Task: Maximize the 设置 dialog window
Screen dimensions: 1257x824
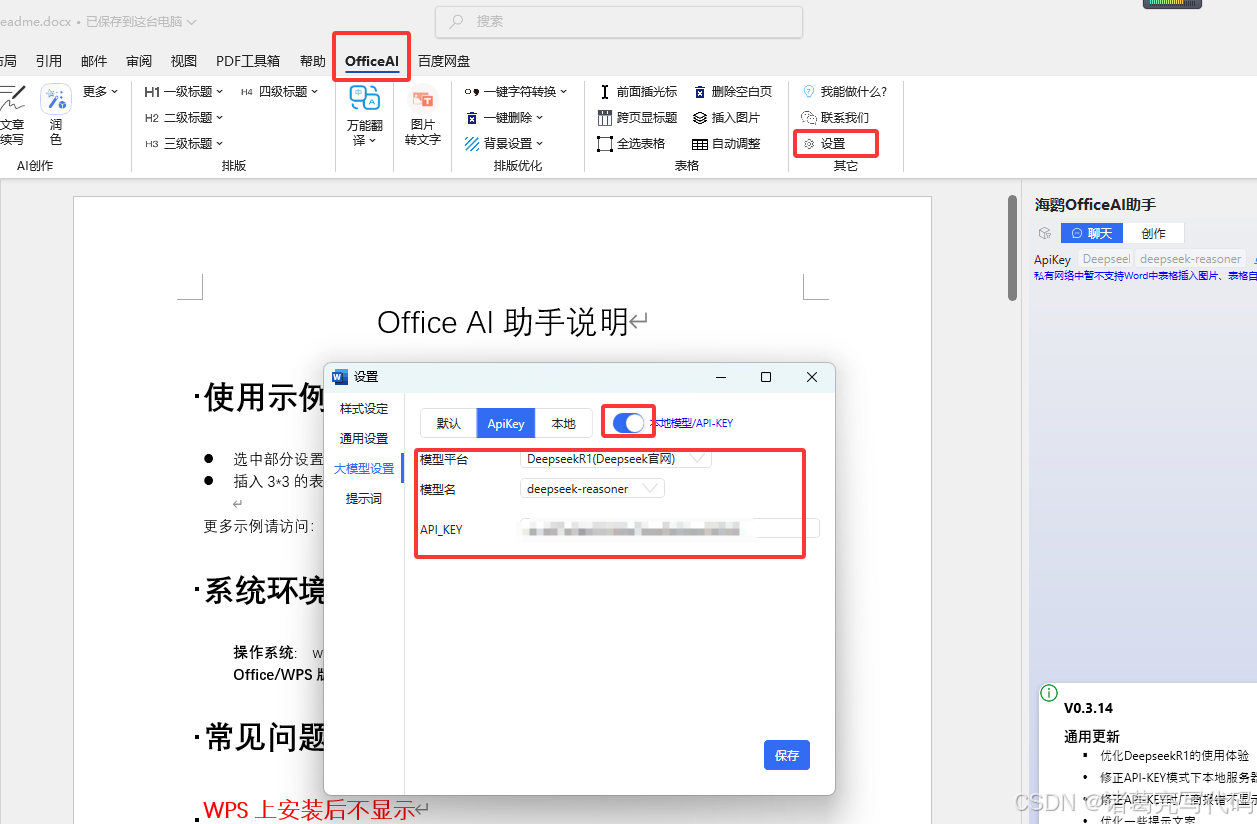Action: tap(766, 377)
